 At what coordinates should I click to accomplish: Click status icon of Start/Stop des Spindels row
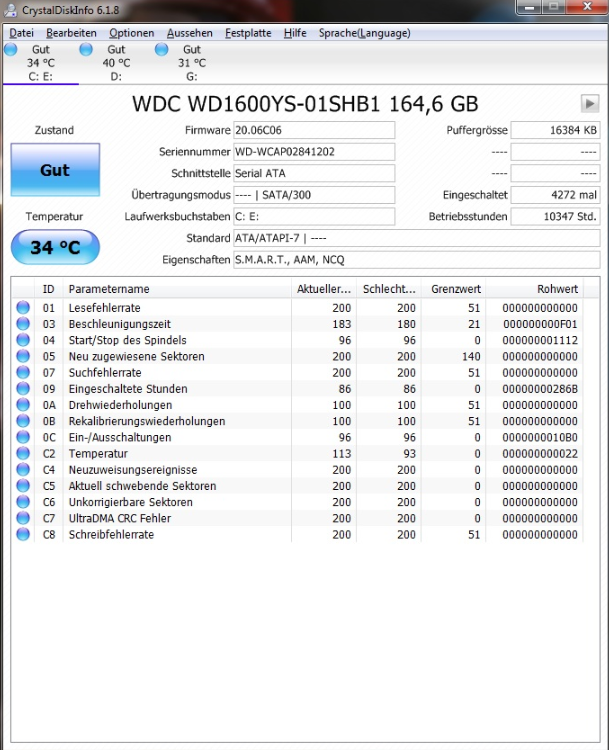(23, 340)
